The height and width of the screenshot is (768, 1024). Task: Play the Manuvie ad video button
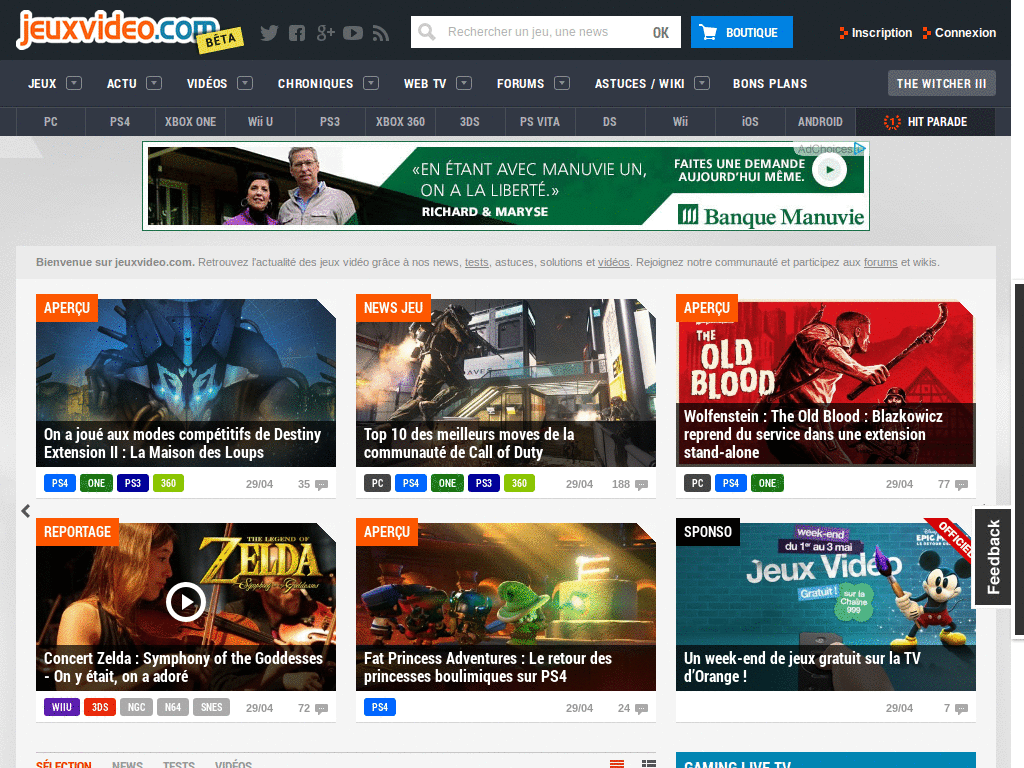[x=829, y=170]
